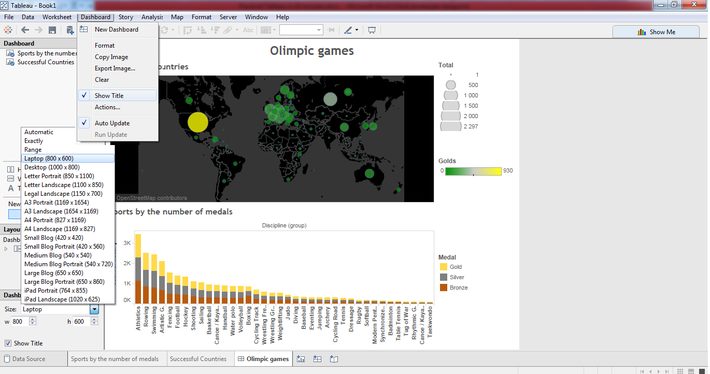The width and height of the screenshot is (710, 374).
Task: Click the Show Tabs status bar icon
Action: click(x=701, y=371)
